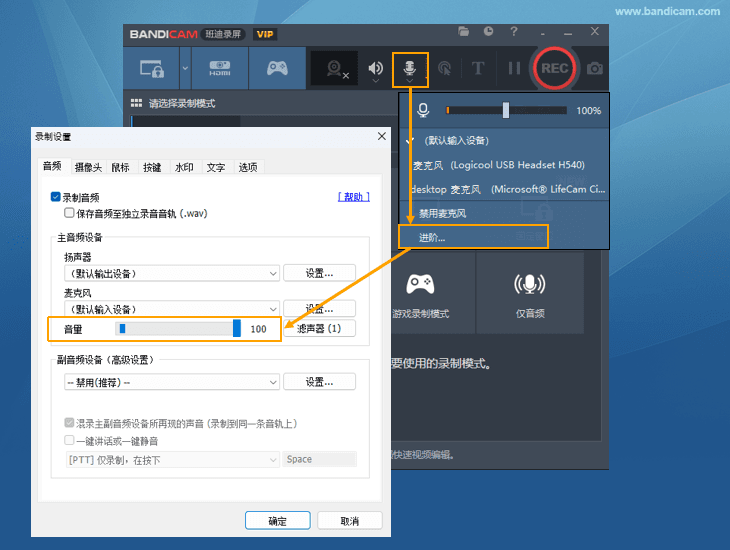Image resolution: width=730 pixels, height=550 pixels.
Task: Select game recording mode gamepad icon
Action: [277, 68]
